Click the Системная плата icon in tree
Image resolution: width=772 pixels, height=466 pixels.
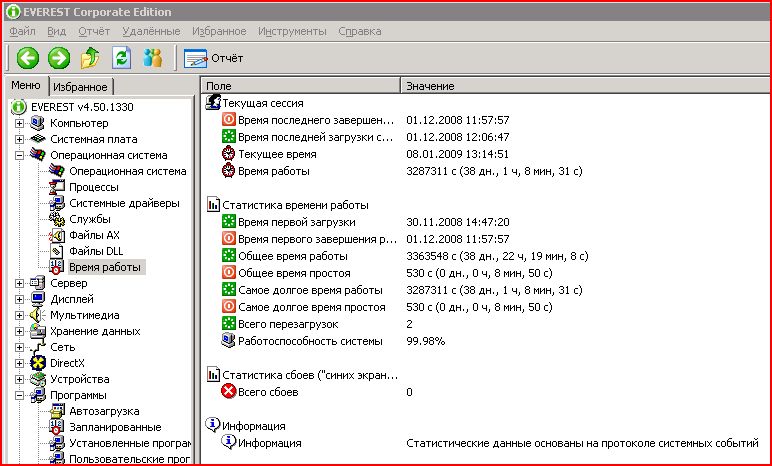click(x=37, y=139)
